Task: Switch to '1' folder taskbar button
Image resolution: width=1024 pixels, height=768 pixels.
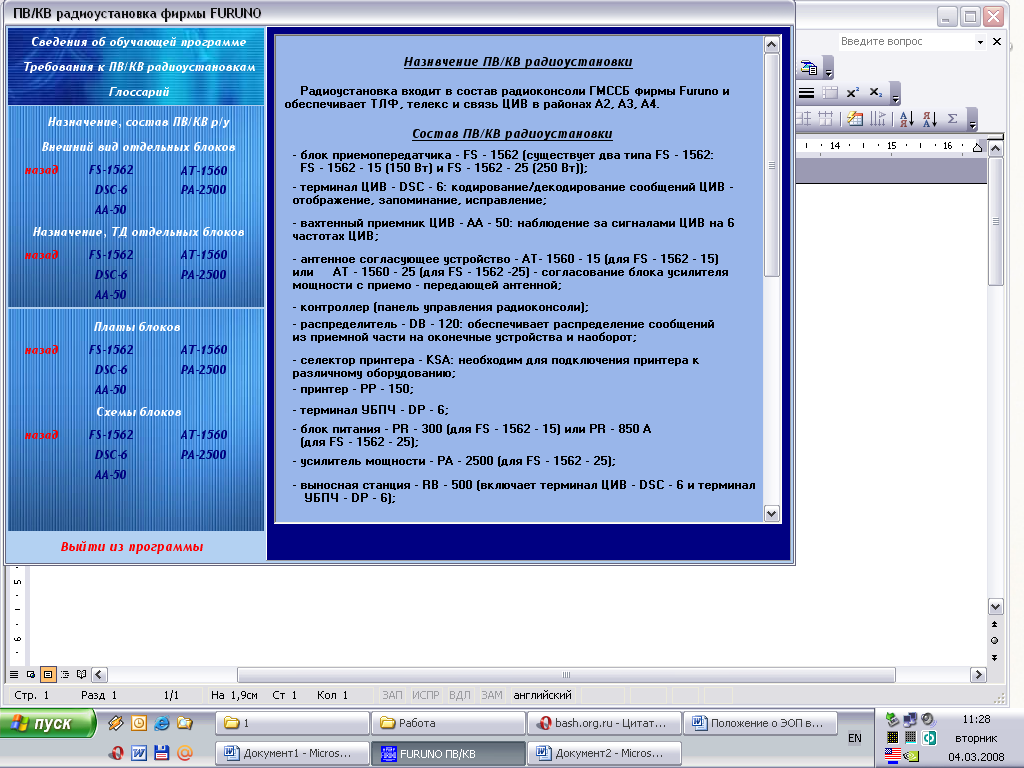Action: tap(293, 723)
